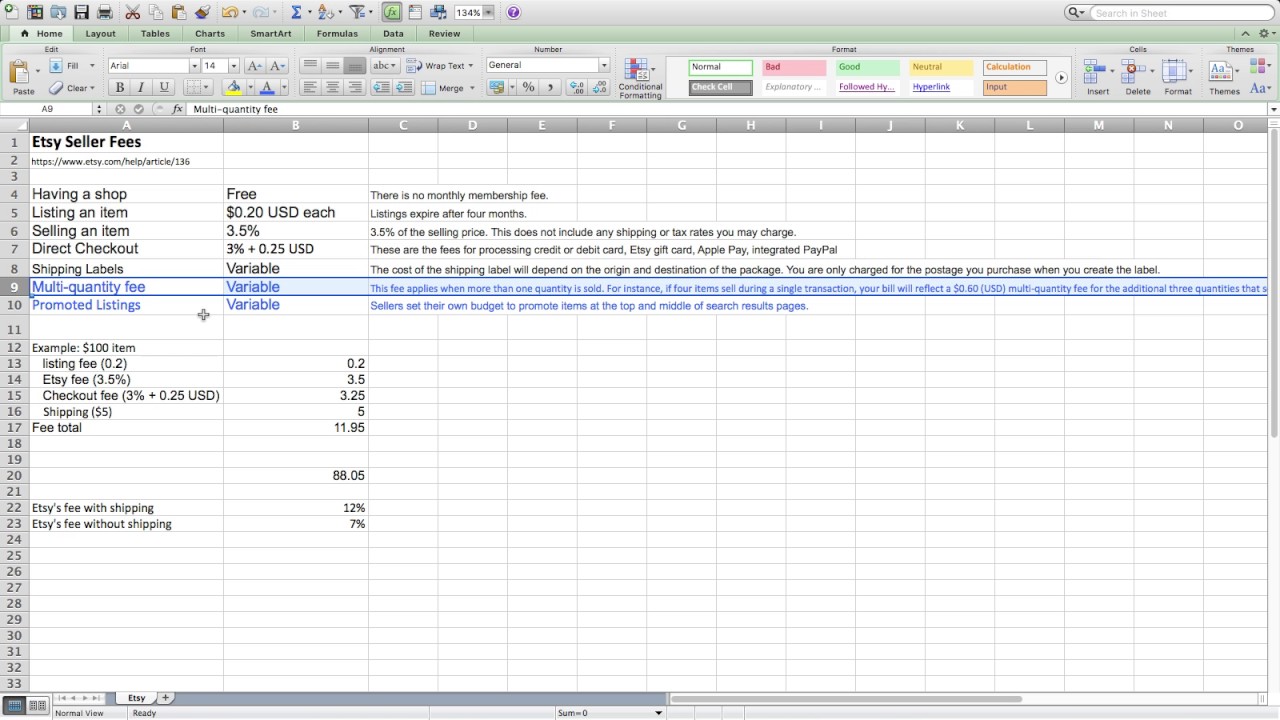Click Paste button in Edit group
The height and width of the screenshot is (720, 1280).
click(x=22, y=78)
